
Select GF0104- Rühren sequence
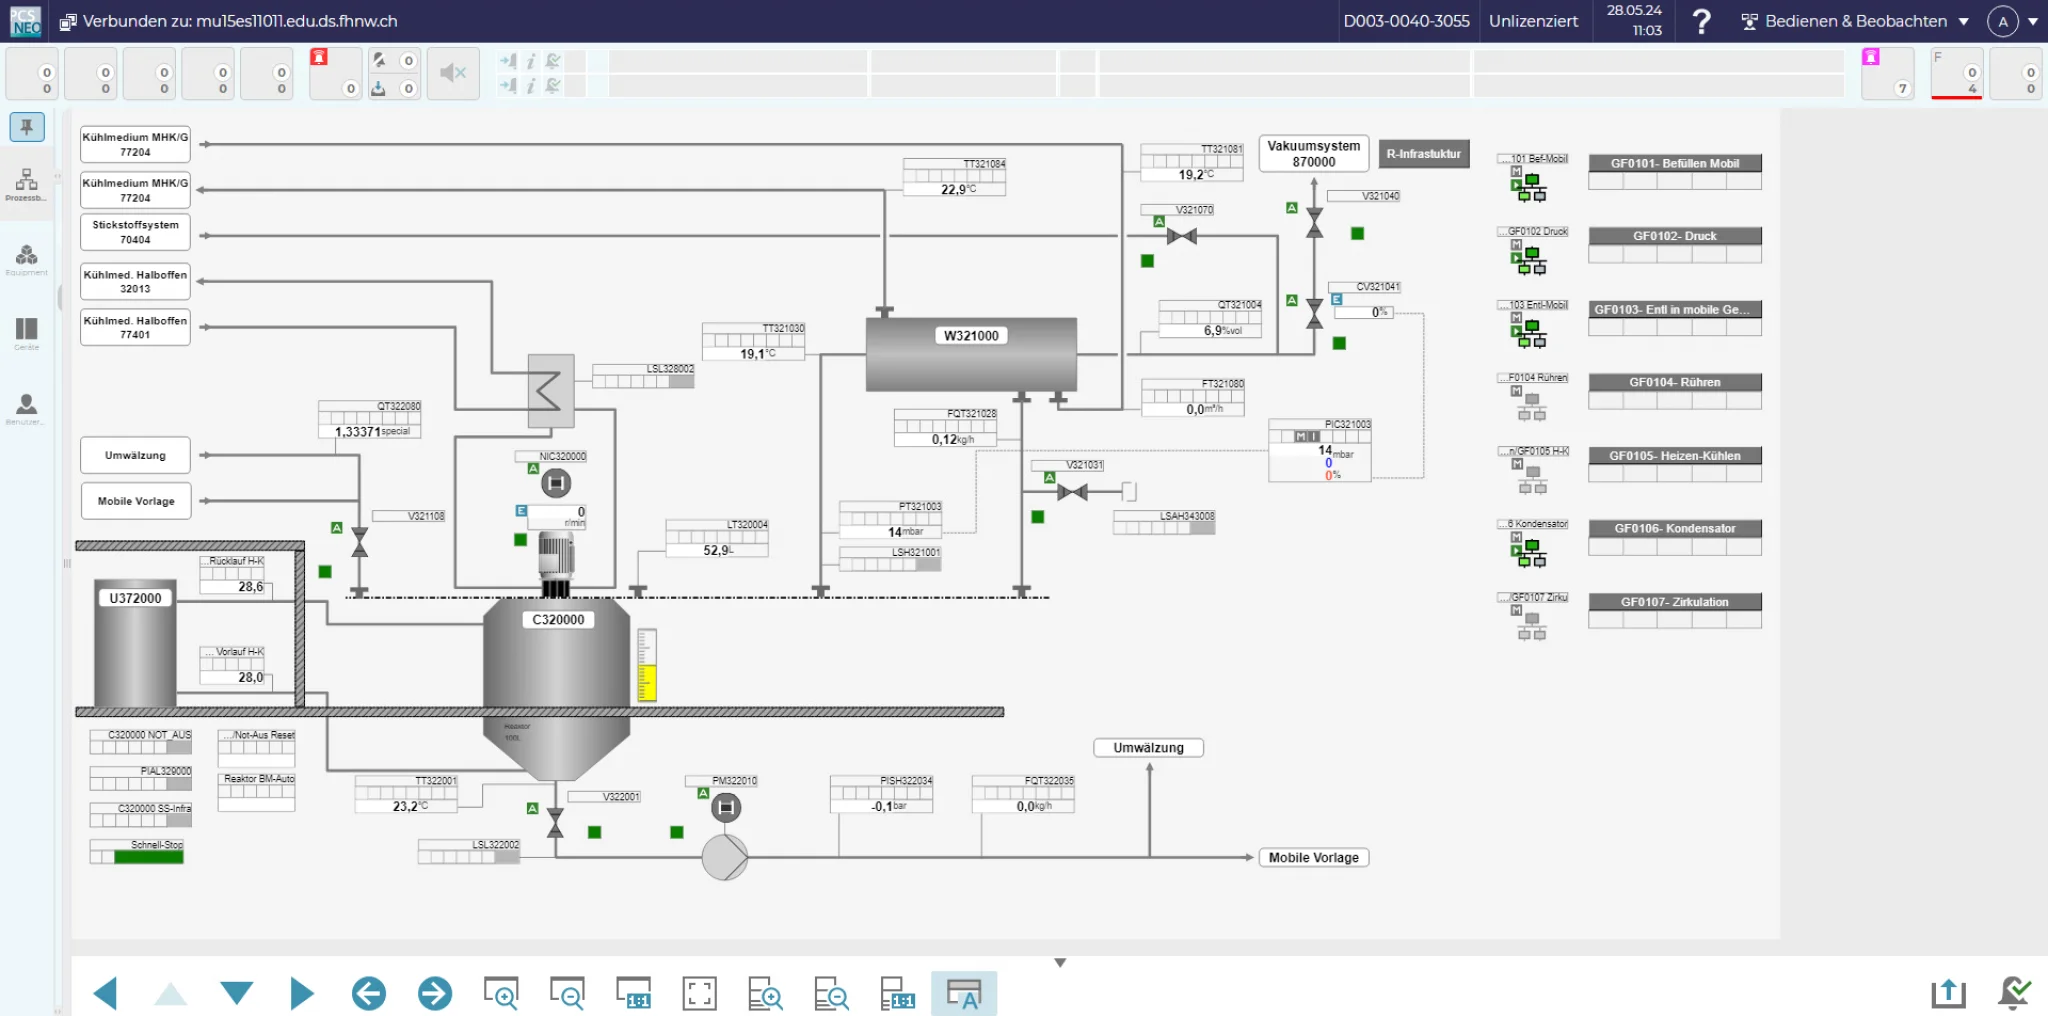(x=1675, y=382)
